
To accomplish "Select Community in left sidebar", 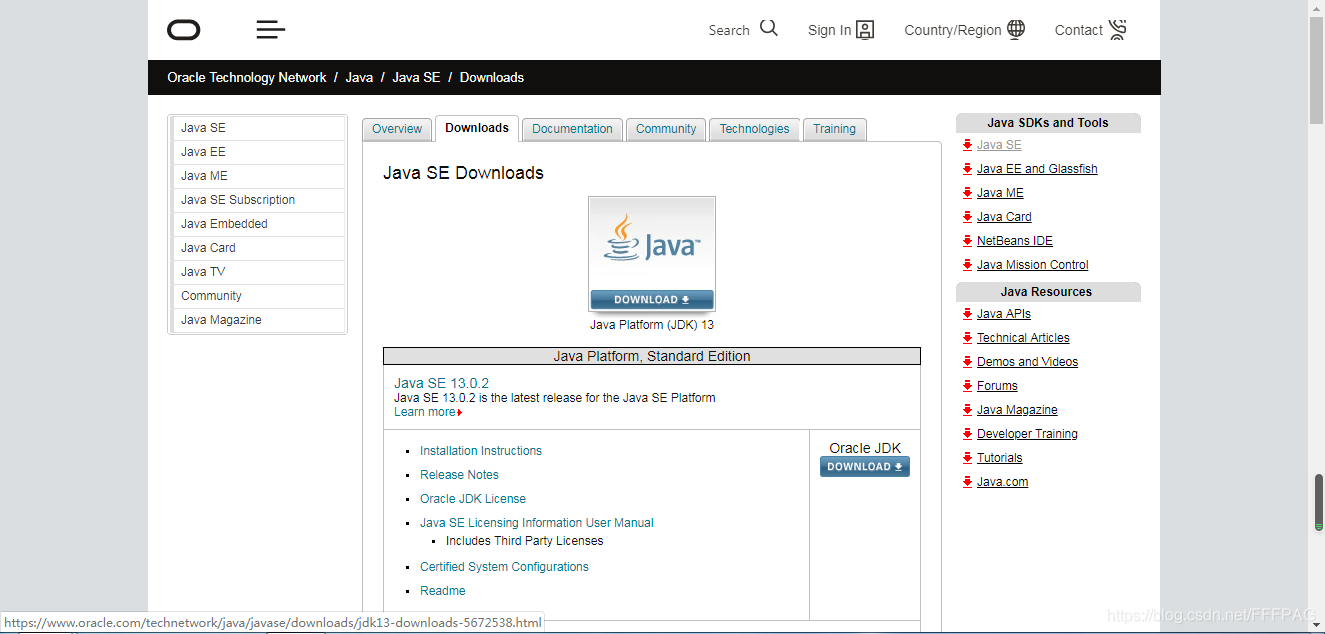I will pyautogui.click(x=259, y=296).
